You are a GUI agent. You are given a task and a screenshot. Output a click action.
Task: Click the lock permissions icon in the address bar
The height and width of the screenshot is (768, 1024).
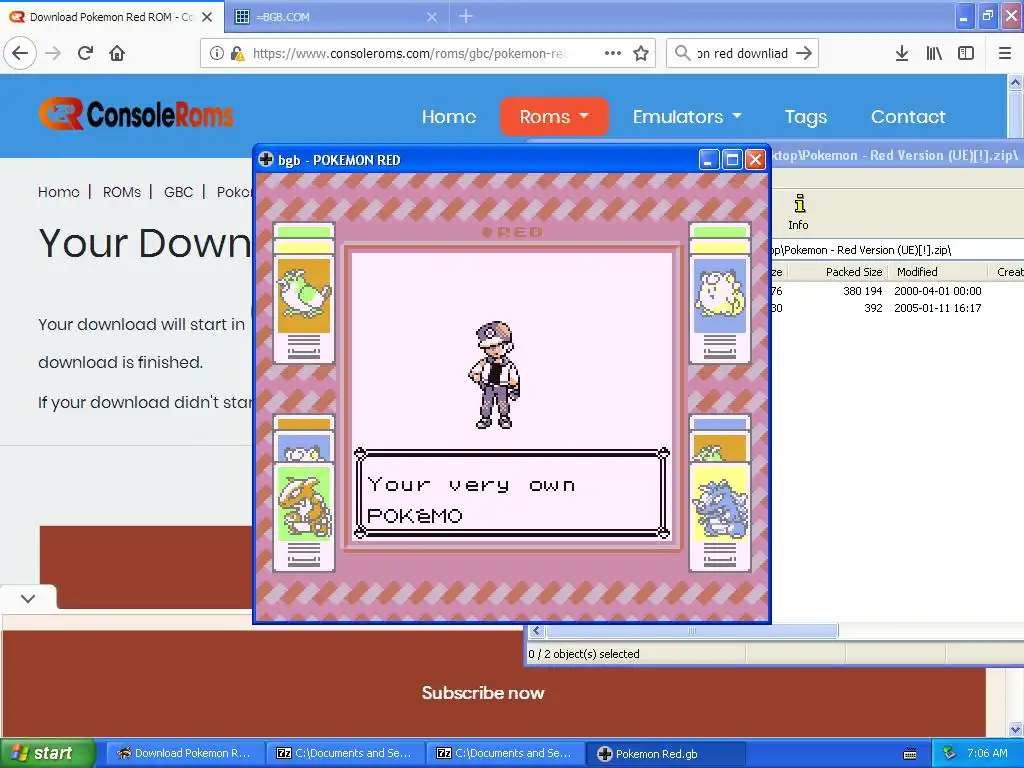pyautogui.click(x=237, y=54)
